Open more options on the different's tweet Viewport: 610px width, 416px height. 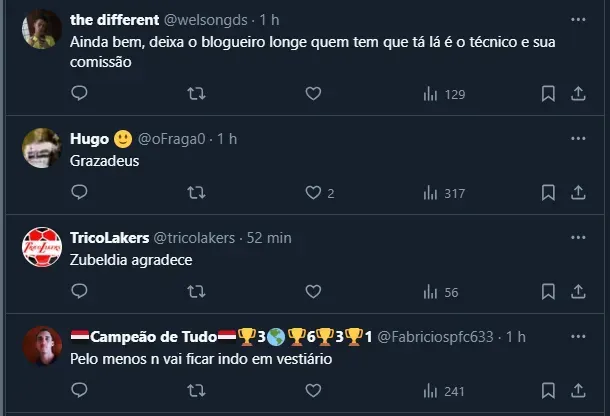(x=578, y=20)
